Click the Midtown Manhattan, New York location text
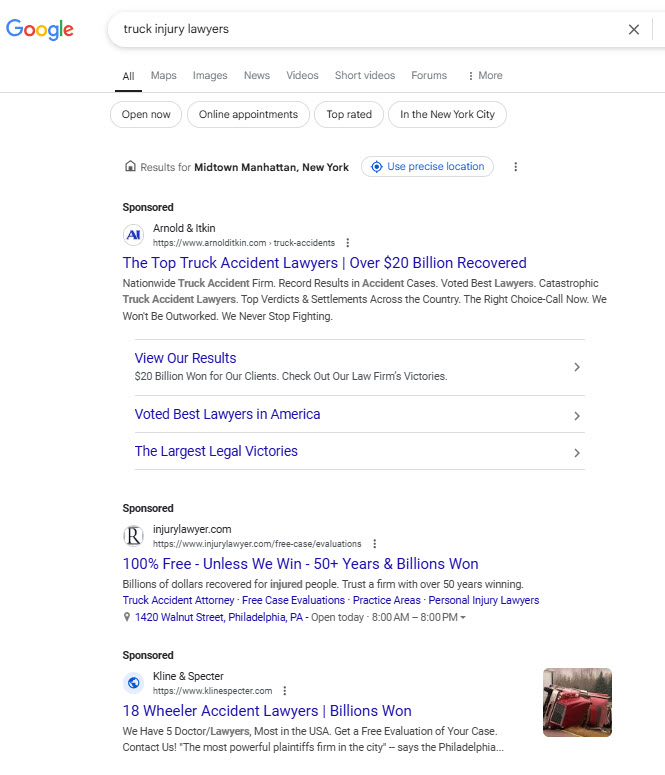 [x=271, y=167]
